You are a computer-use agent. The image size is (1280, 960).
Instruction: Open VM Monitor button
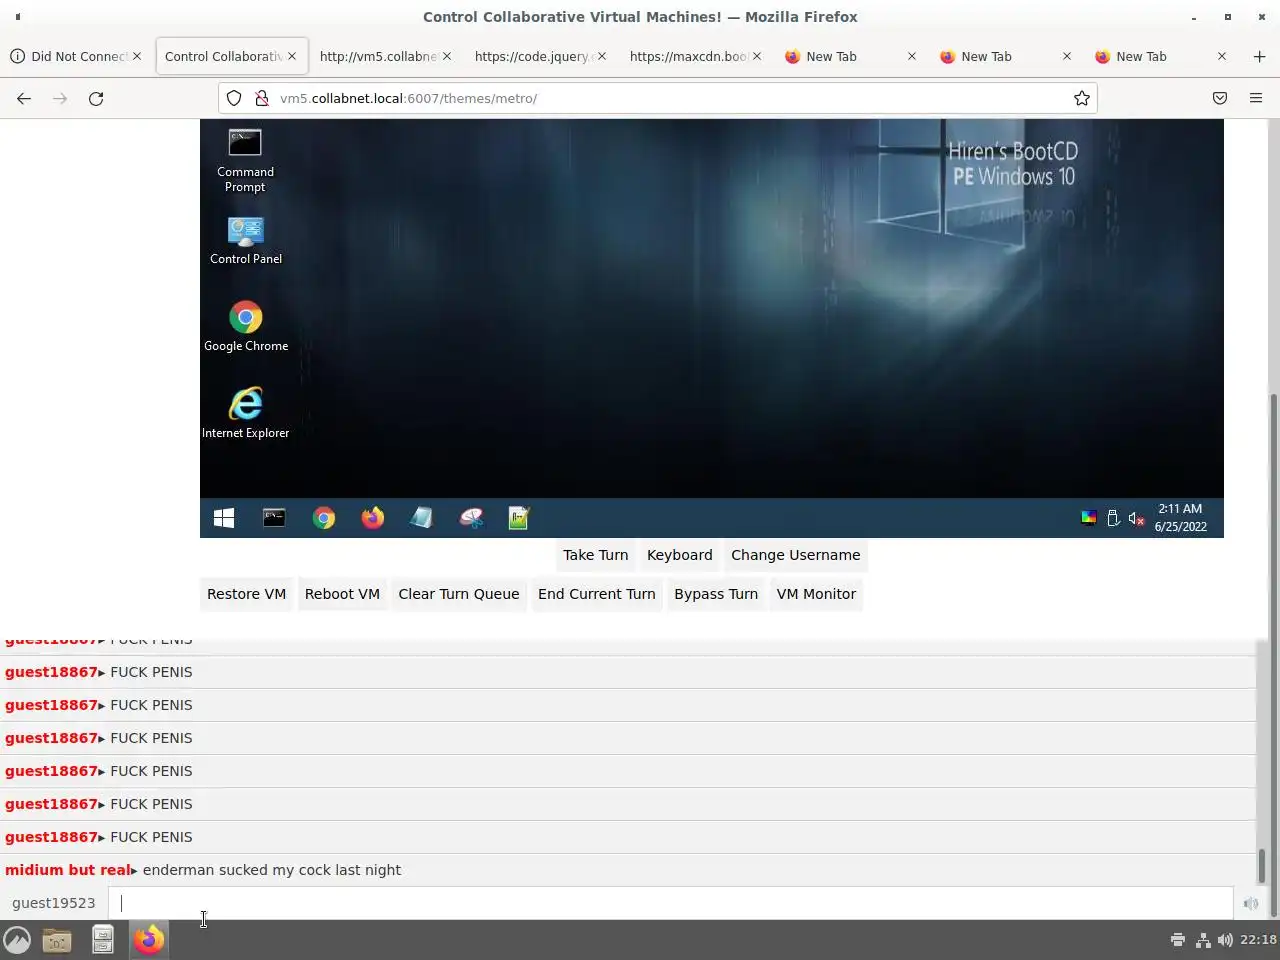pos(816,594)
